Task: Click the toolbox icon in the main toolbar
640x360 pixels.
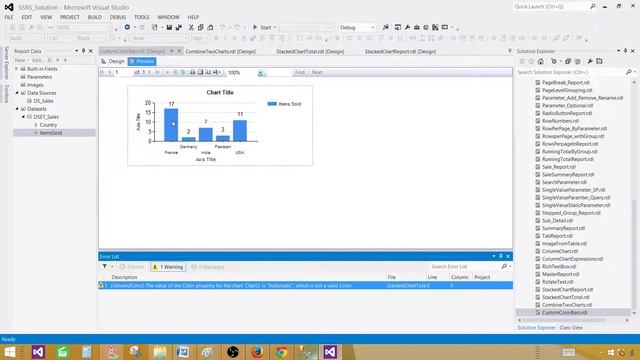Action: coord(417,27)
